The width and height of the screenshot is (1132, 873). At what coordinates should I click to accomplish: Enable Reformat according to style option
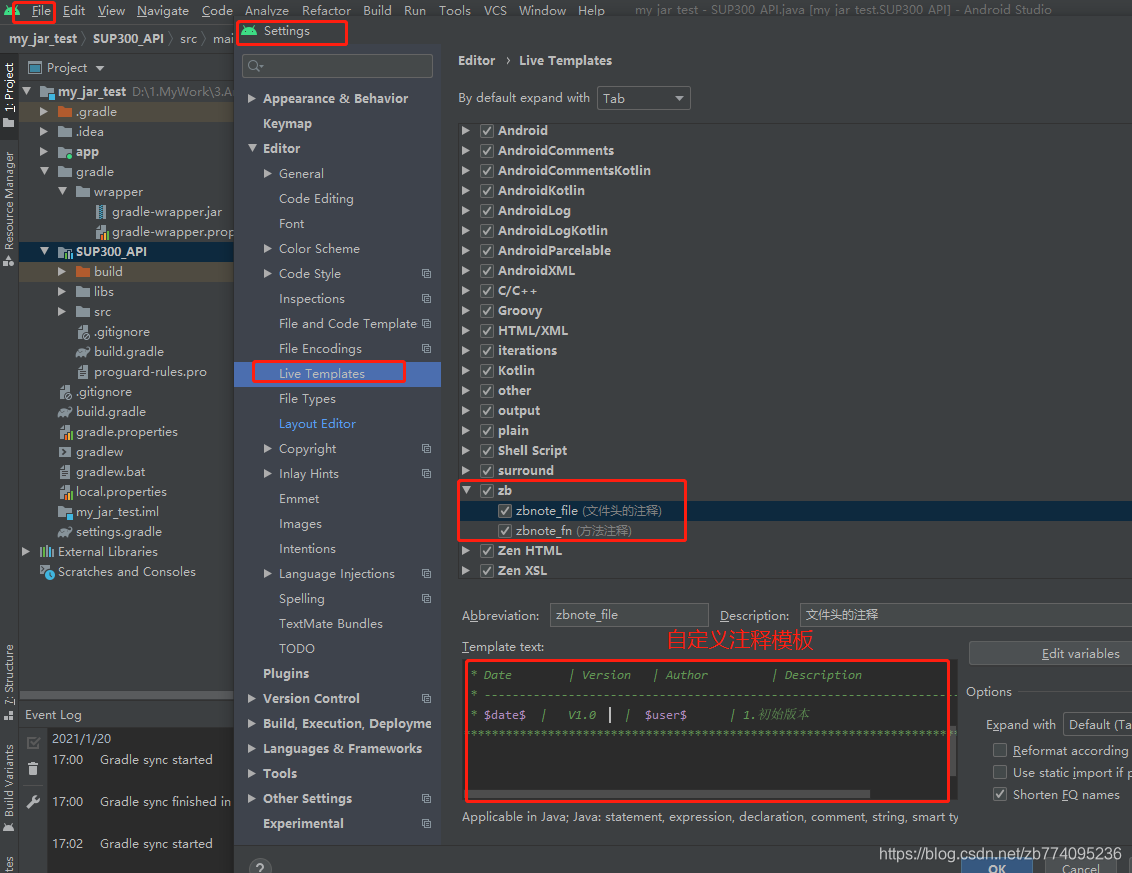click(1000, 750)
